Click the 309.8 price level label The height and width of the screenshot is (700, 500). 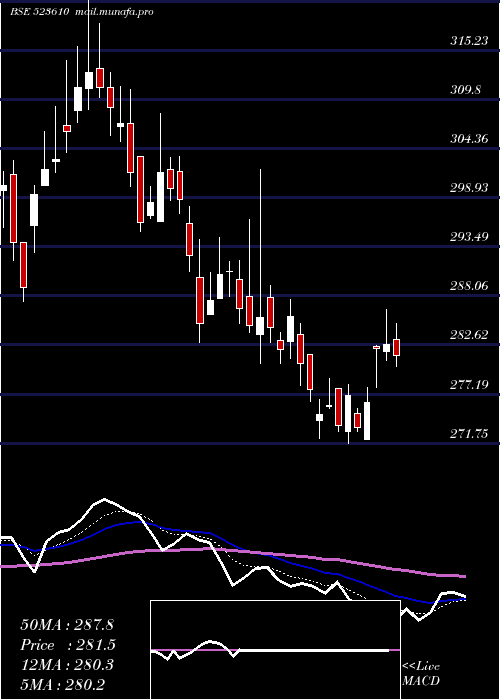click(x=465, y=90)
